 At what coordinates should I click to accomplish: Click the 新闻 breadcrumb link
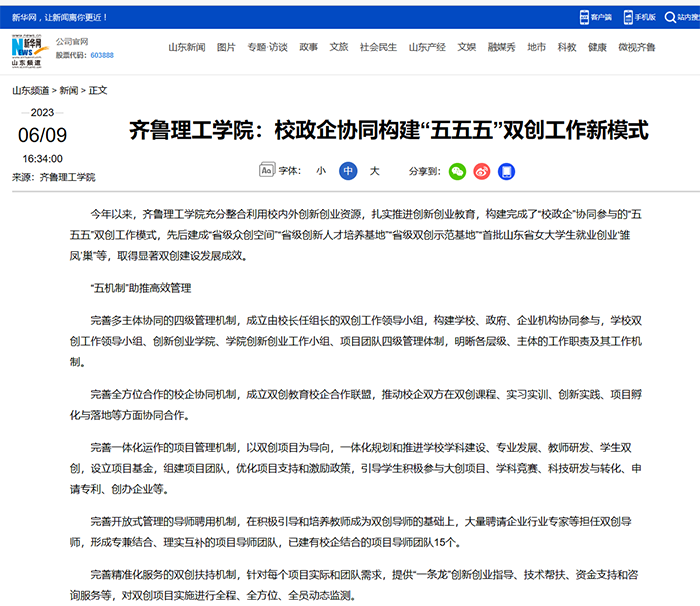(x=68, y=90)
